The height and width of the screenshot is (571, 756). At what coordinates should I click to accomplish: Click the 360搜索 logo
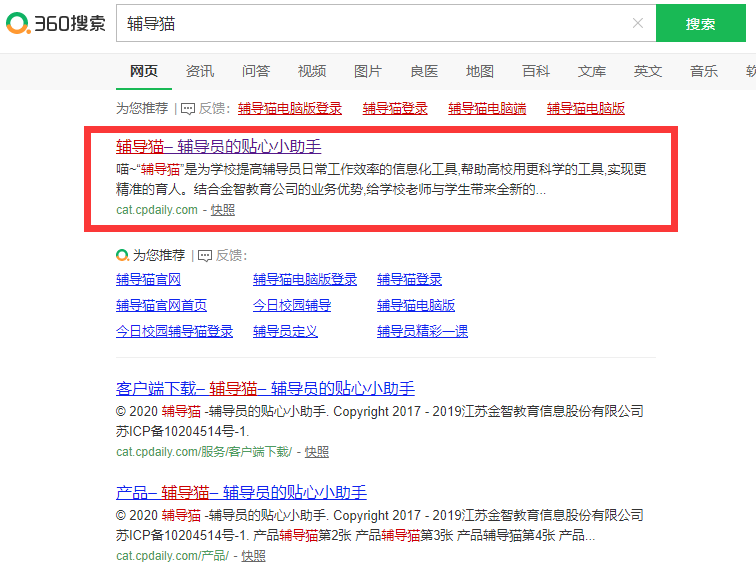56,23
